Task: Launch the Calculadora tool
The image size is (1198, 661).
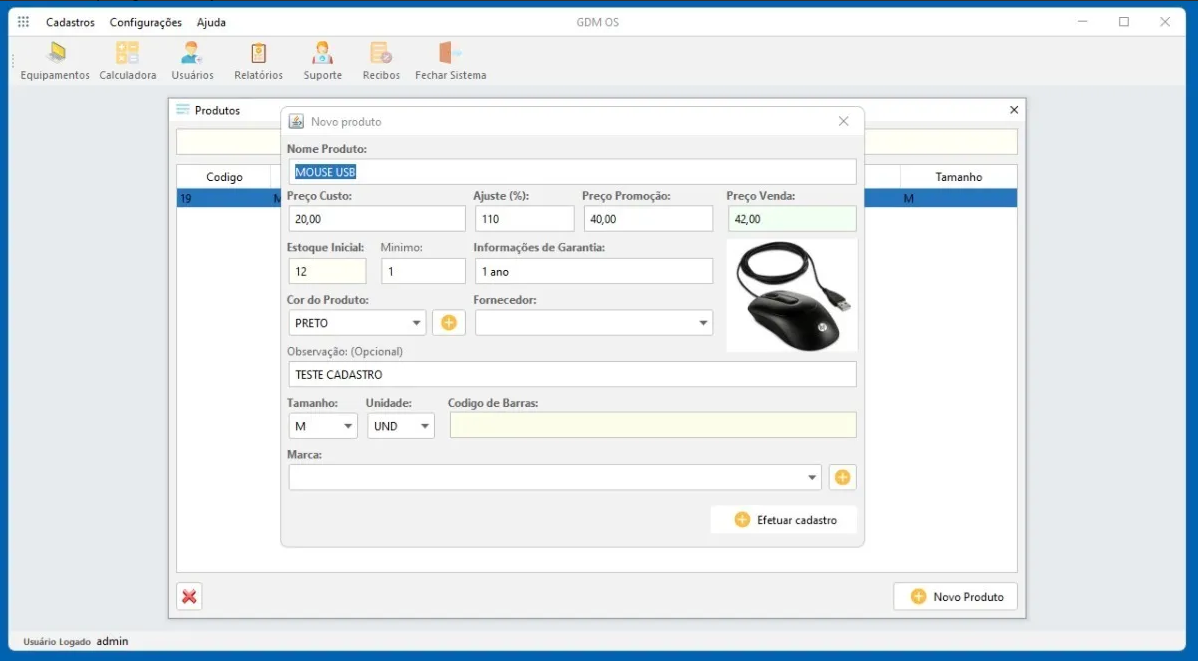Action: click(x=127, y=61)
